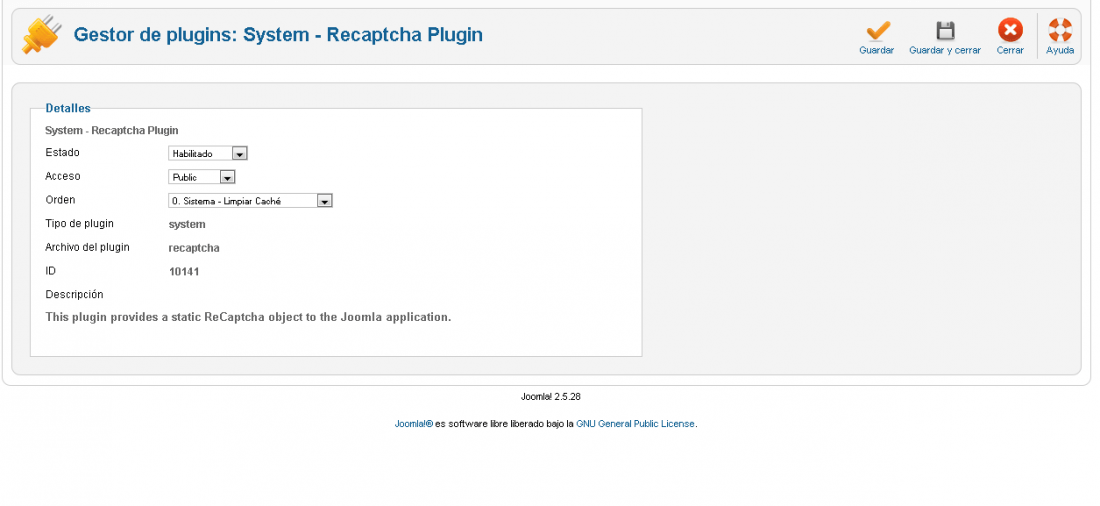Click the plugin plug icon in header

click(x=41, y=35)
